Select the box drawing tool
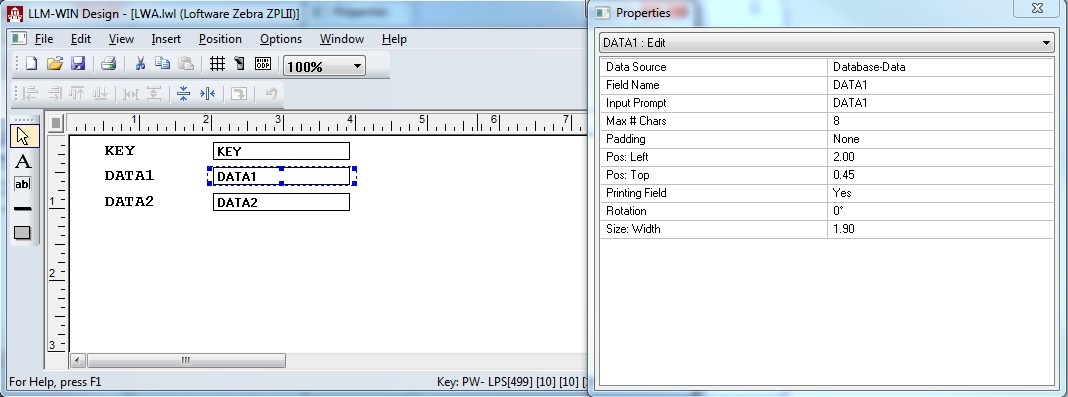The image size is (1068, 397). (23, 232)
